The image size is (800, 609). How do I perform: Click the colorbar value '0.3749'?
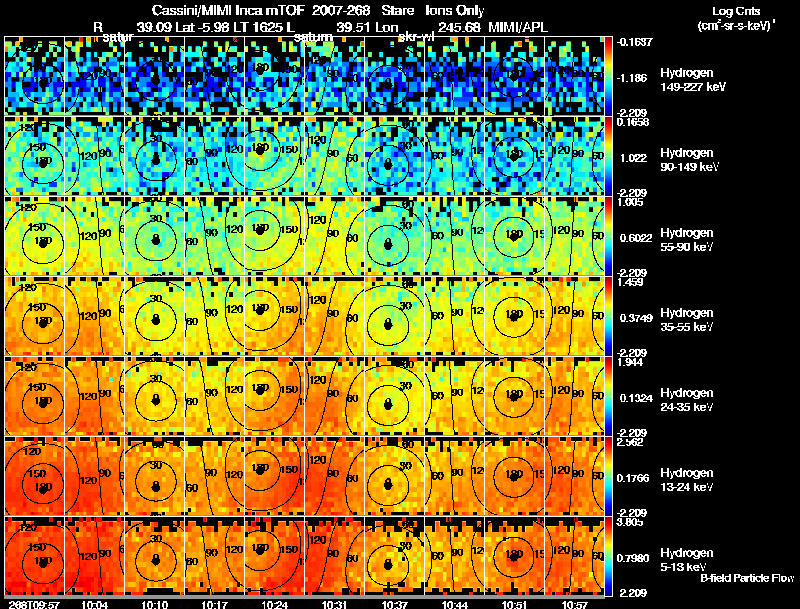coord(636,318)
